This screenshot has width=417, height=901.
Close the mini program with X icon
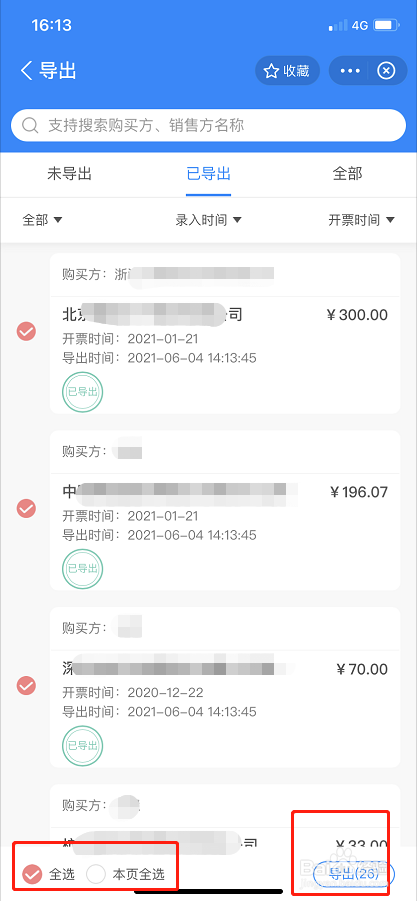pos(387,71)
